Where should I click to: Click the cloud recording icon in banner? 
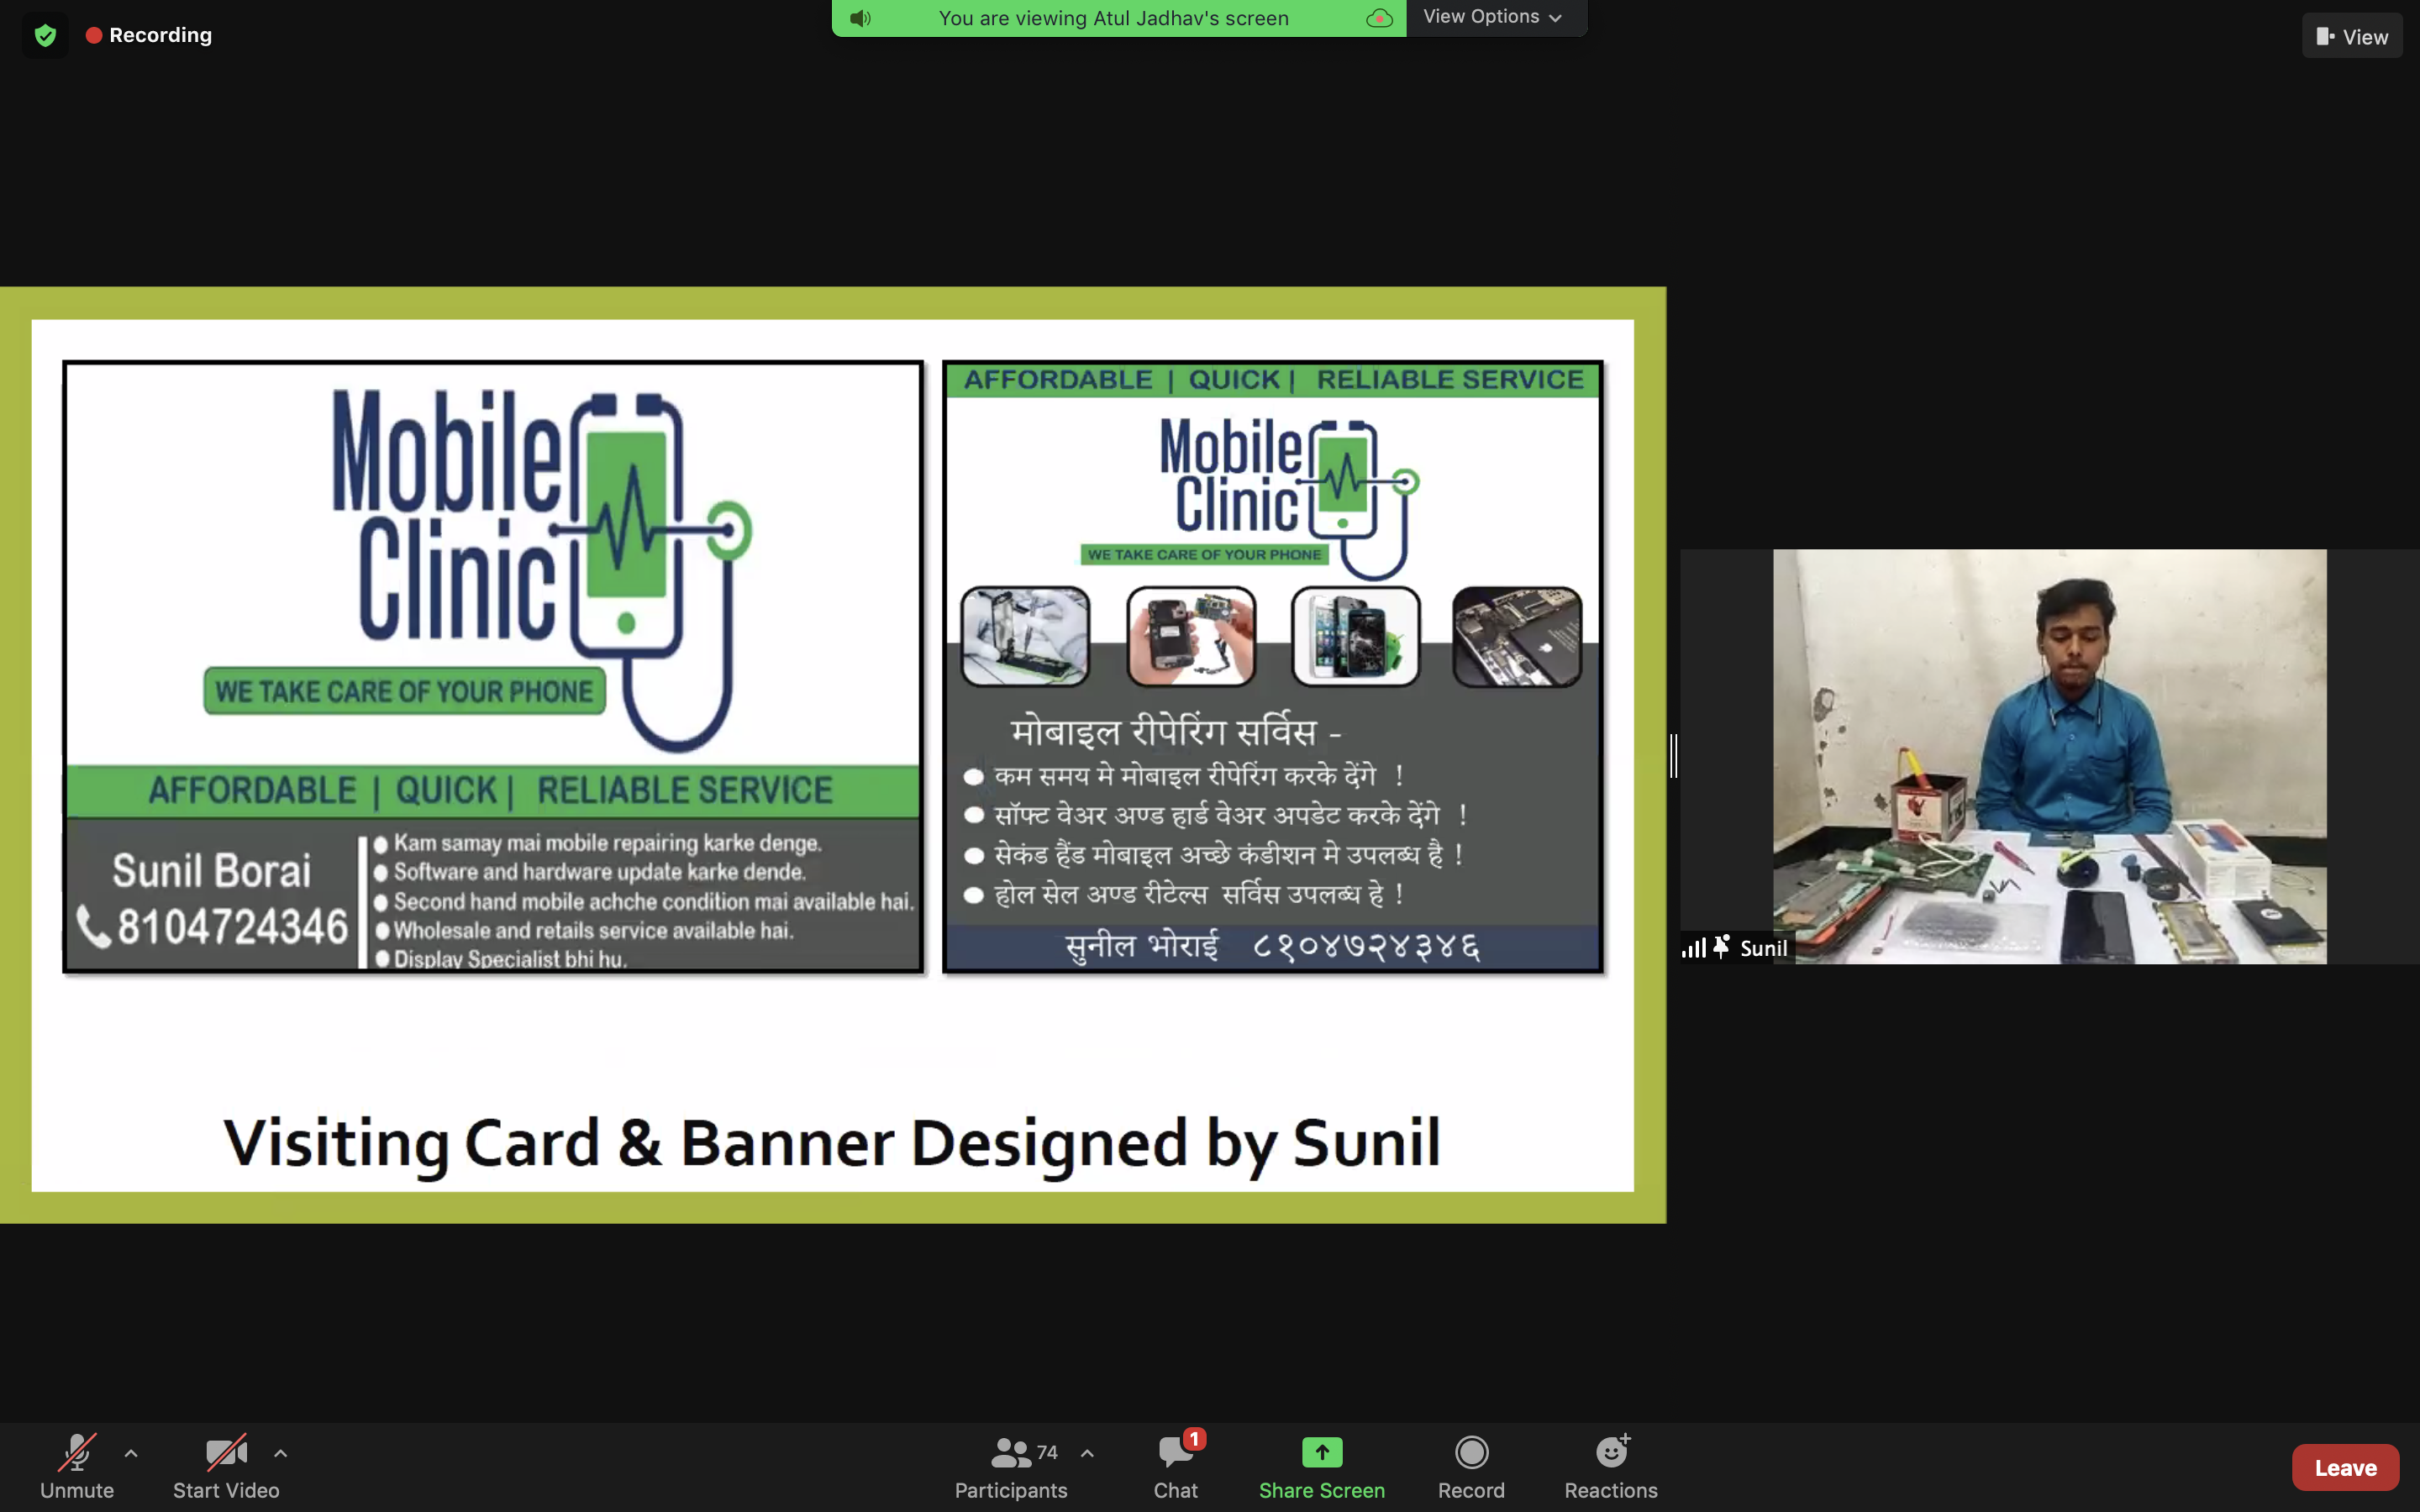(1379, 18)
